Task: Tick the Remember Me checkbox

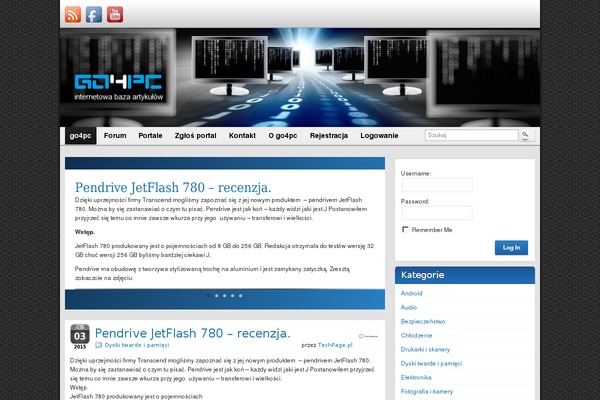Action: coord(405,229)
